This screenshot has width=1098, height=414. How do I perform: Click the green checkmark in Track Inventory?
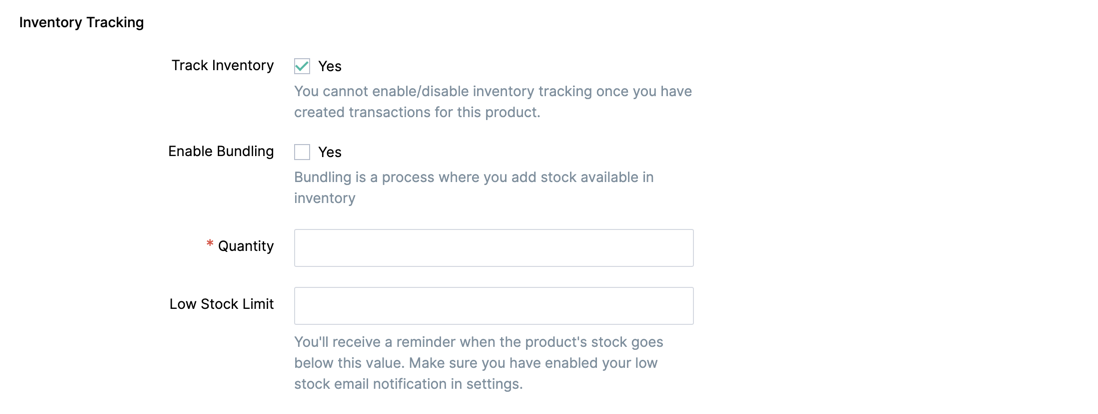pos(302,66)
